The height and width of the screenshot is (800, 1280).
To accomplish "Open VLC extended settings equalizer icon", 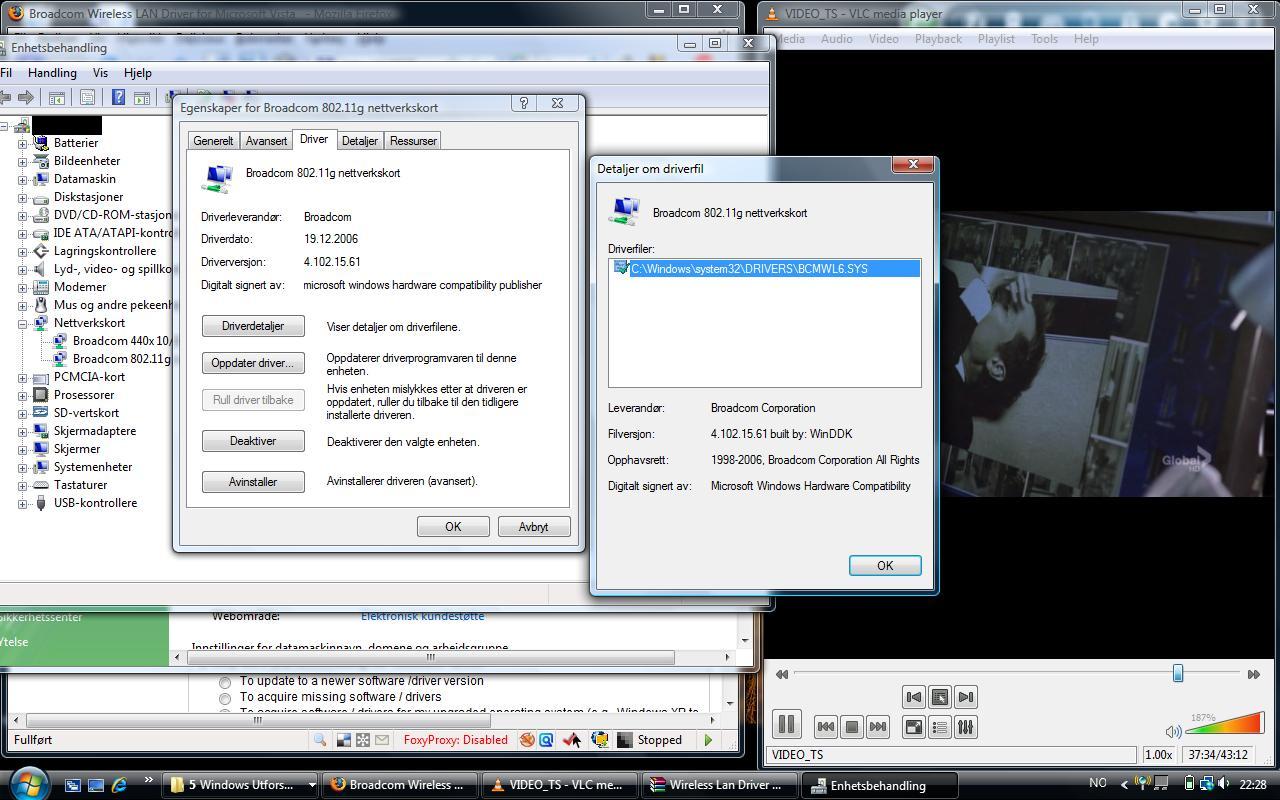I will 966,727.
